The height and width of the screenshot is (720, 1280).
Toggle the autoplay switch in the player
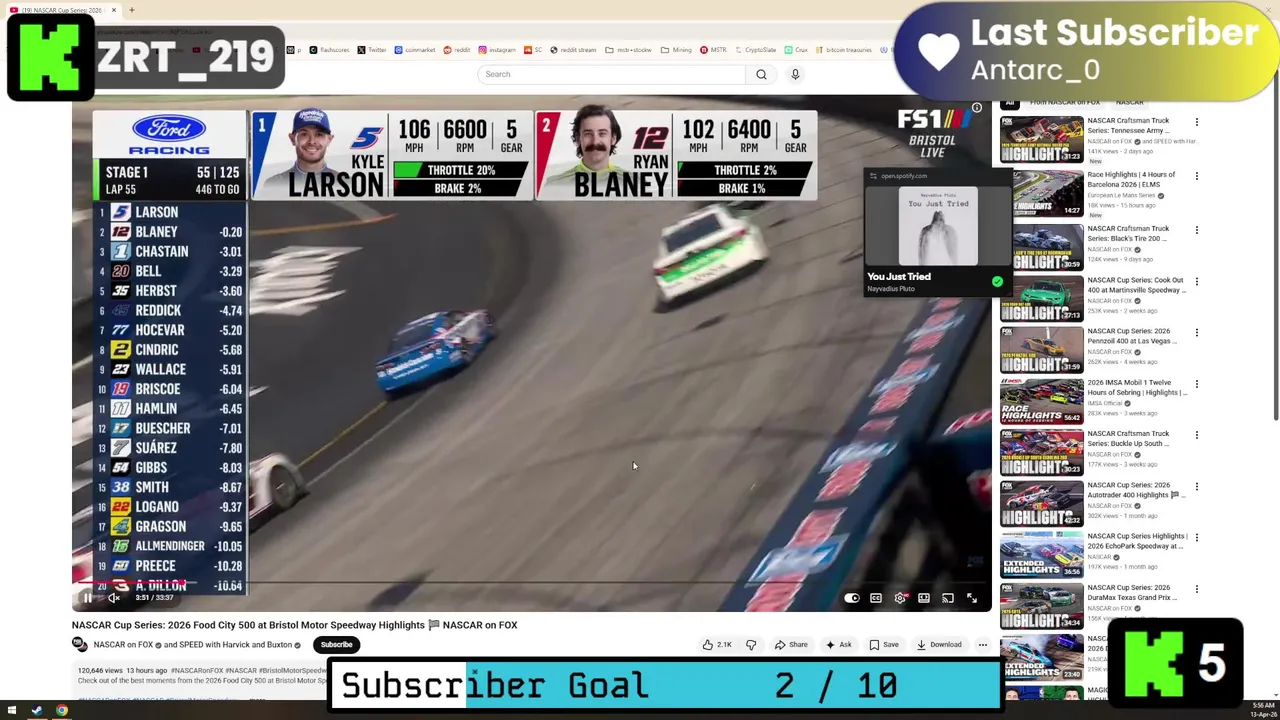[852, 598]
